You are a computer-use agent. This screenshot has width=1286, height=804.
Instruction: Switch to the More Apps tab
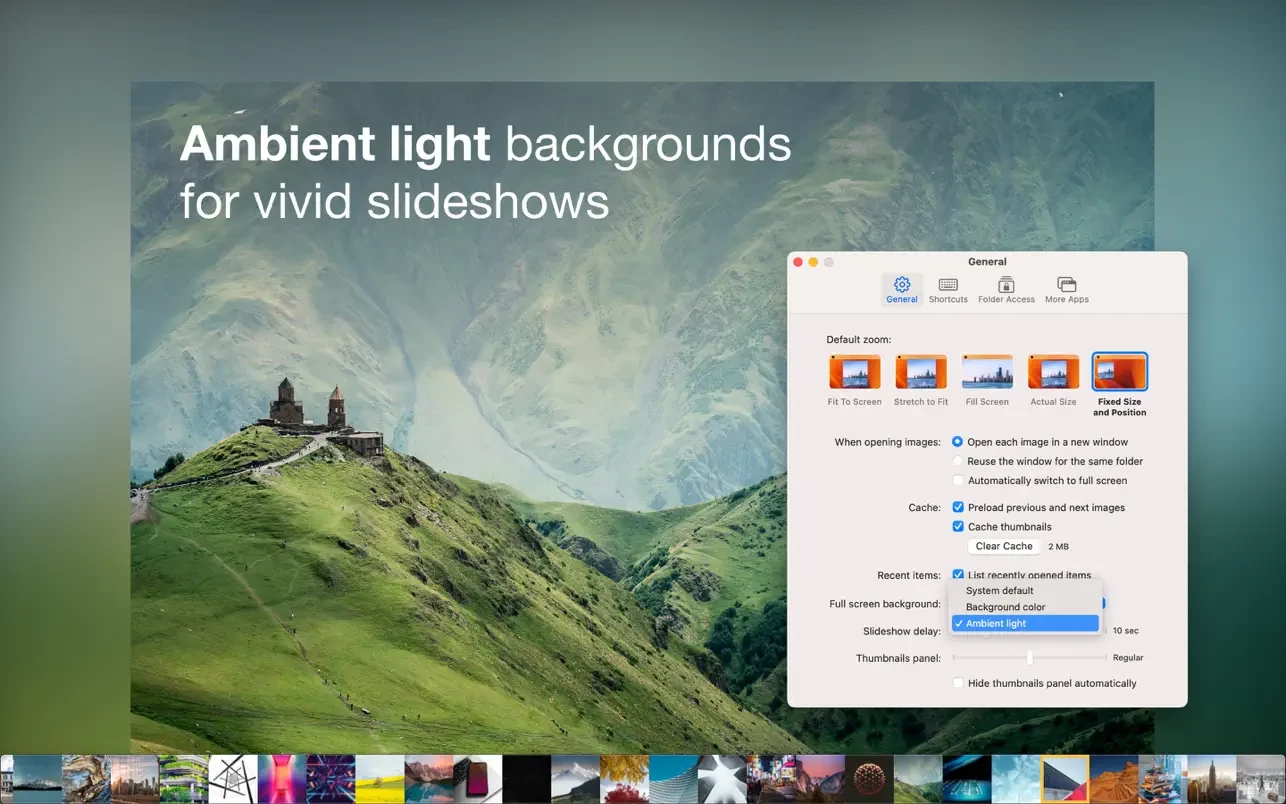click(x=1066, y=290)
